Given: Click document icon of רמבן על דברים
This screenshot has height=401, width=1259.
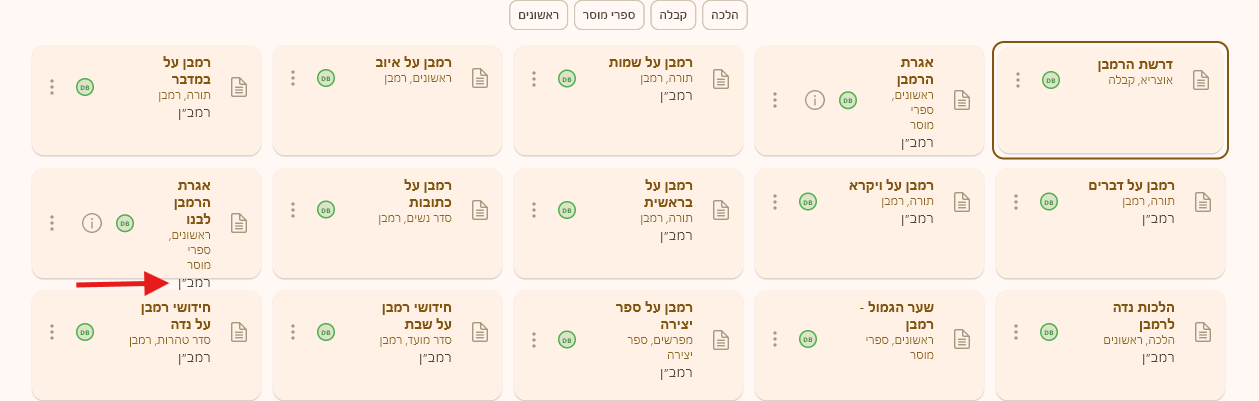Looking at the screenshot, I should pyautogui.click(x=1202, y=202).
